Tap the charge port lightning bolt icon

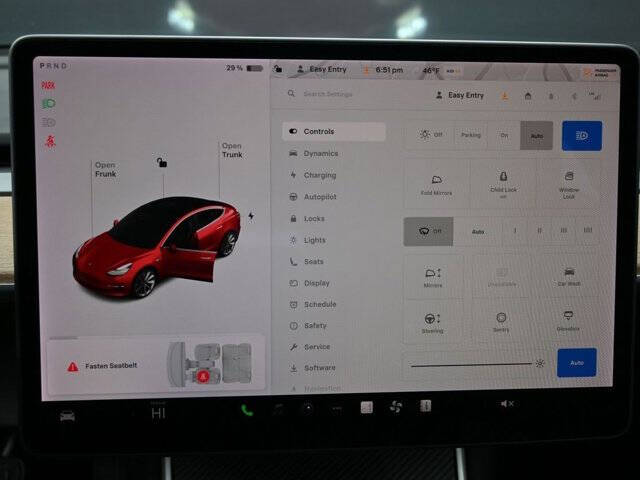click(x=251, y=216)
